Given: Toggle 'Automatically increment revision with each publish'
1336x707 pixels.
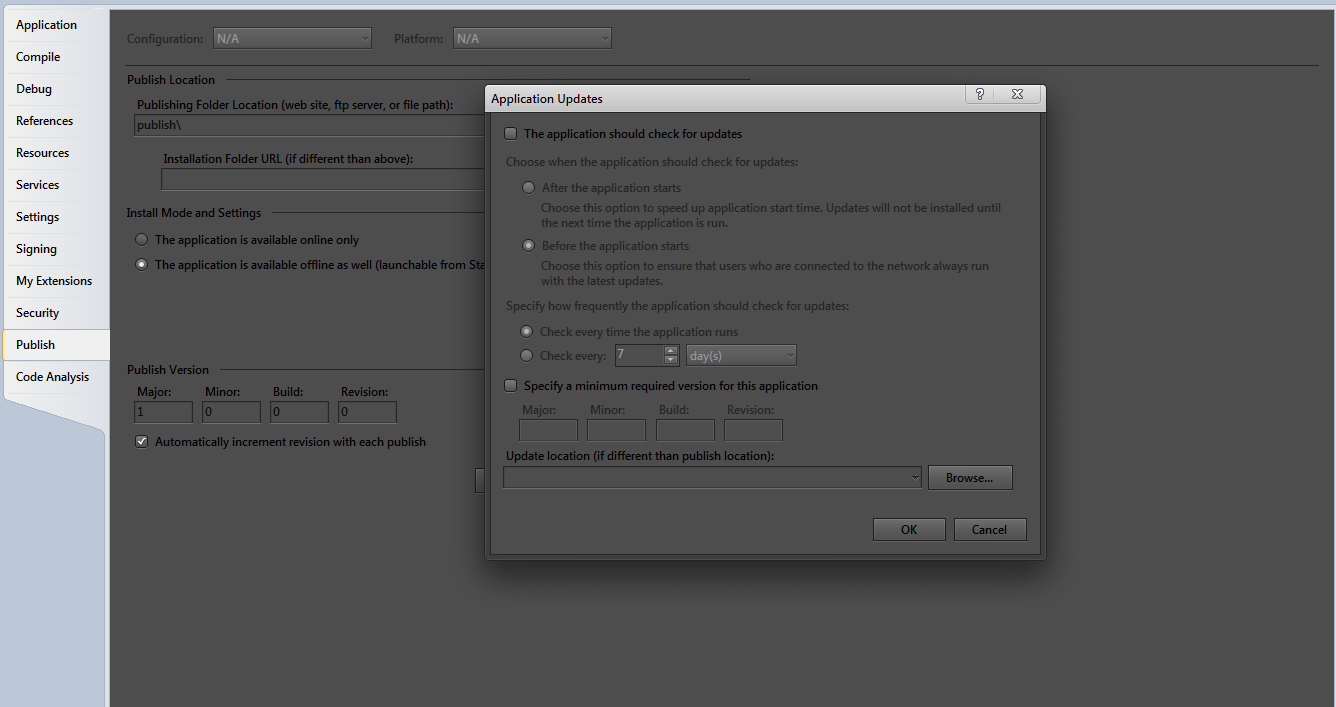Looking at the screenshot, I should pyautogui.click(x=142, y=442).
